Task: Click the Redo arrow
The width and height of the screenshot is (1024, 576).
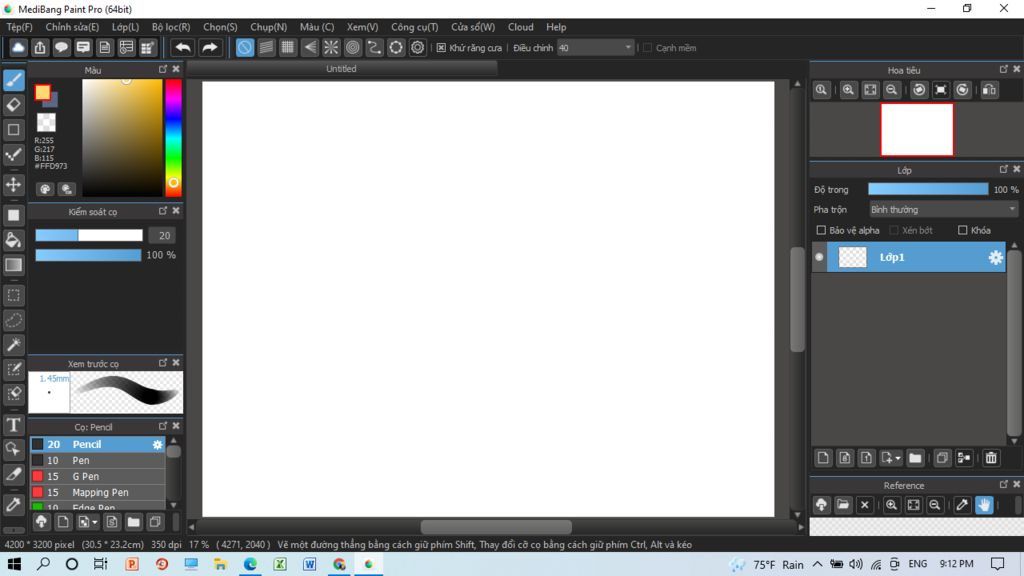Action: point(210,48)
